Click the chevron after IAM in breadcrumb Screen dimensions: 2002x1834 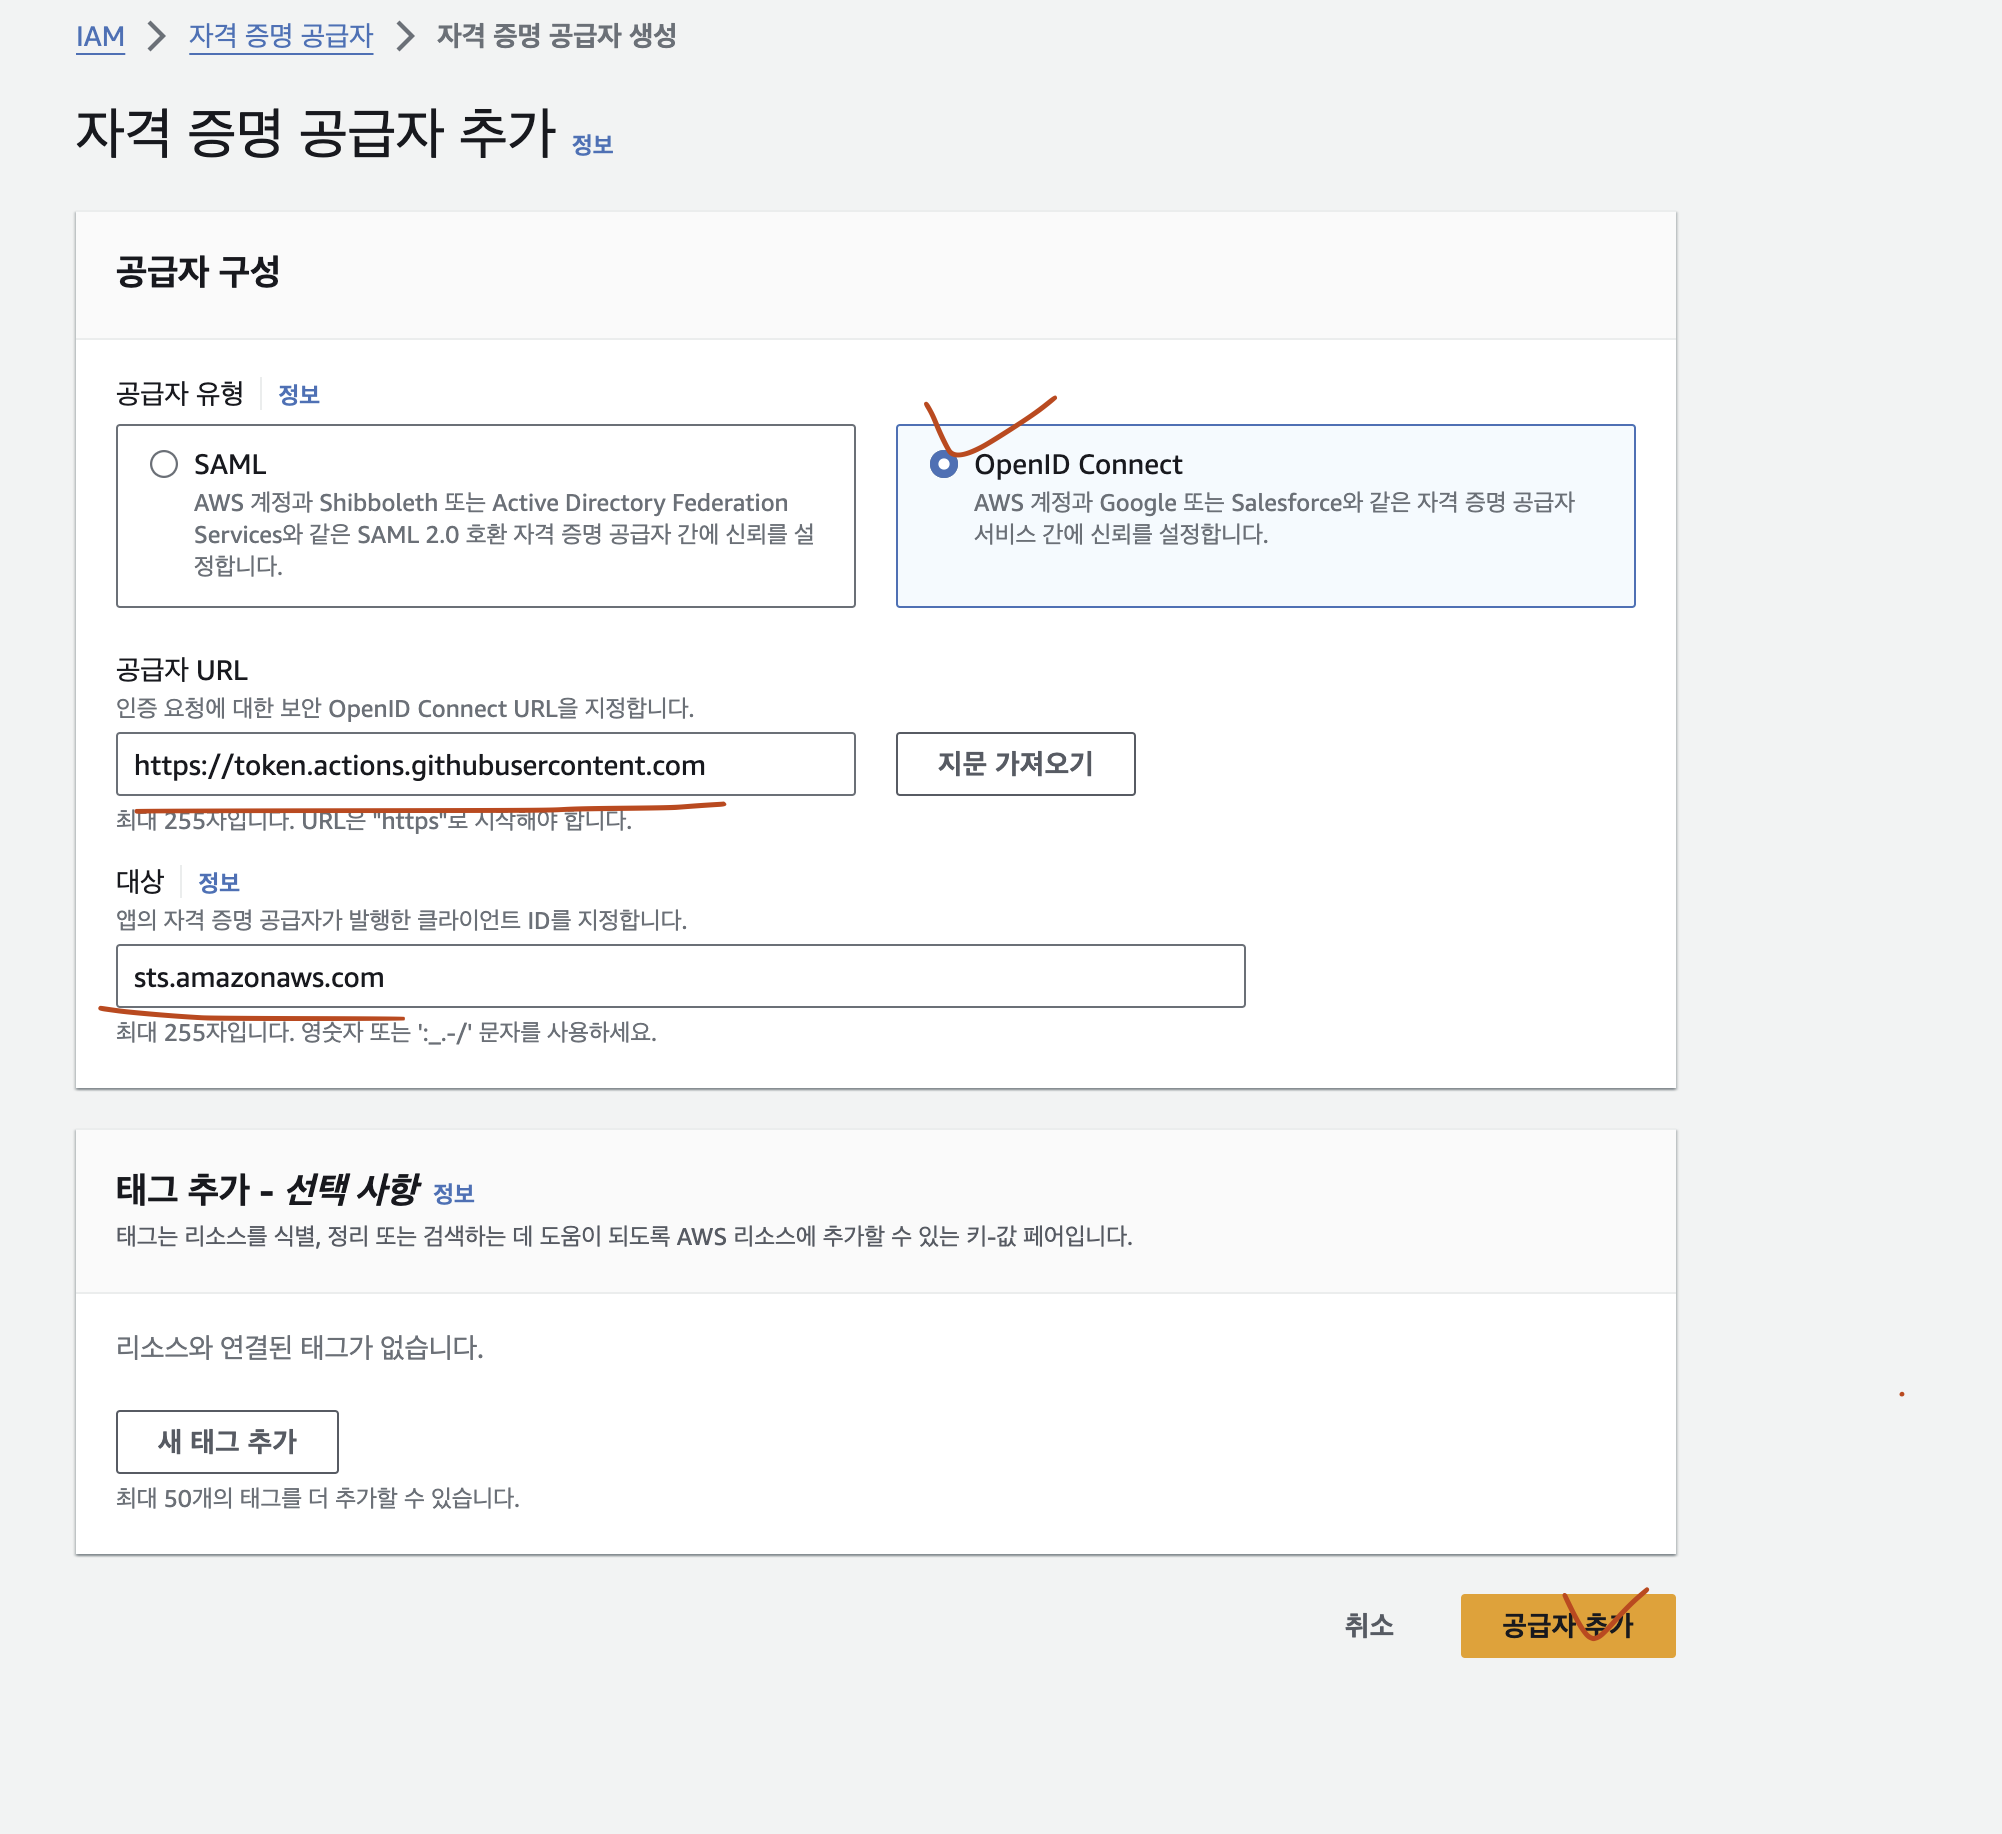click(155, 36)
